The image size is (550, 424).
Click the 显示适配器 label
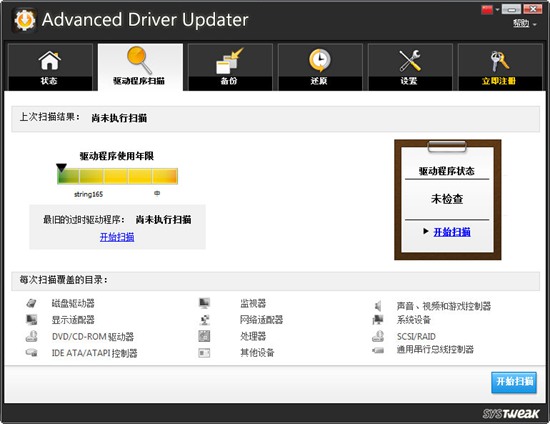(x=73, y=319)
